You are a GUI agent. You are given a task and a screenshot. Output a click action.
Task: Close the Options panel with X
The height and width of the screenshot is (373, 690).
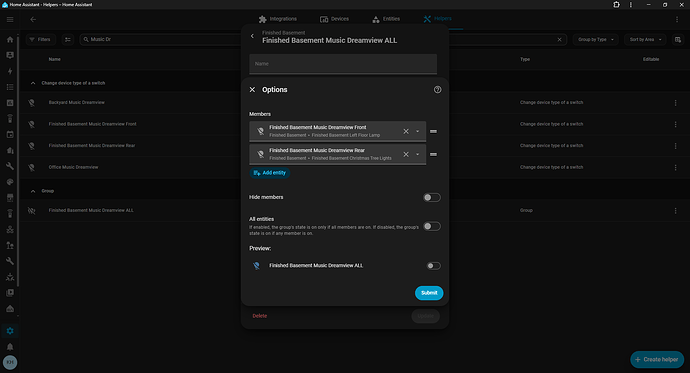(252, 90)
